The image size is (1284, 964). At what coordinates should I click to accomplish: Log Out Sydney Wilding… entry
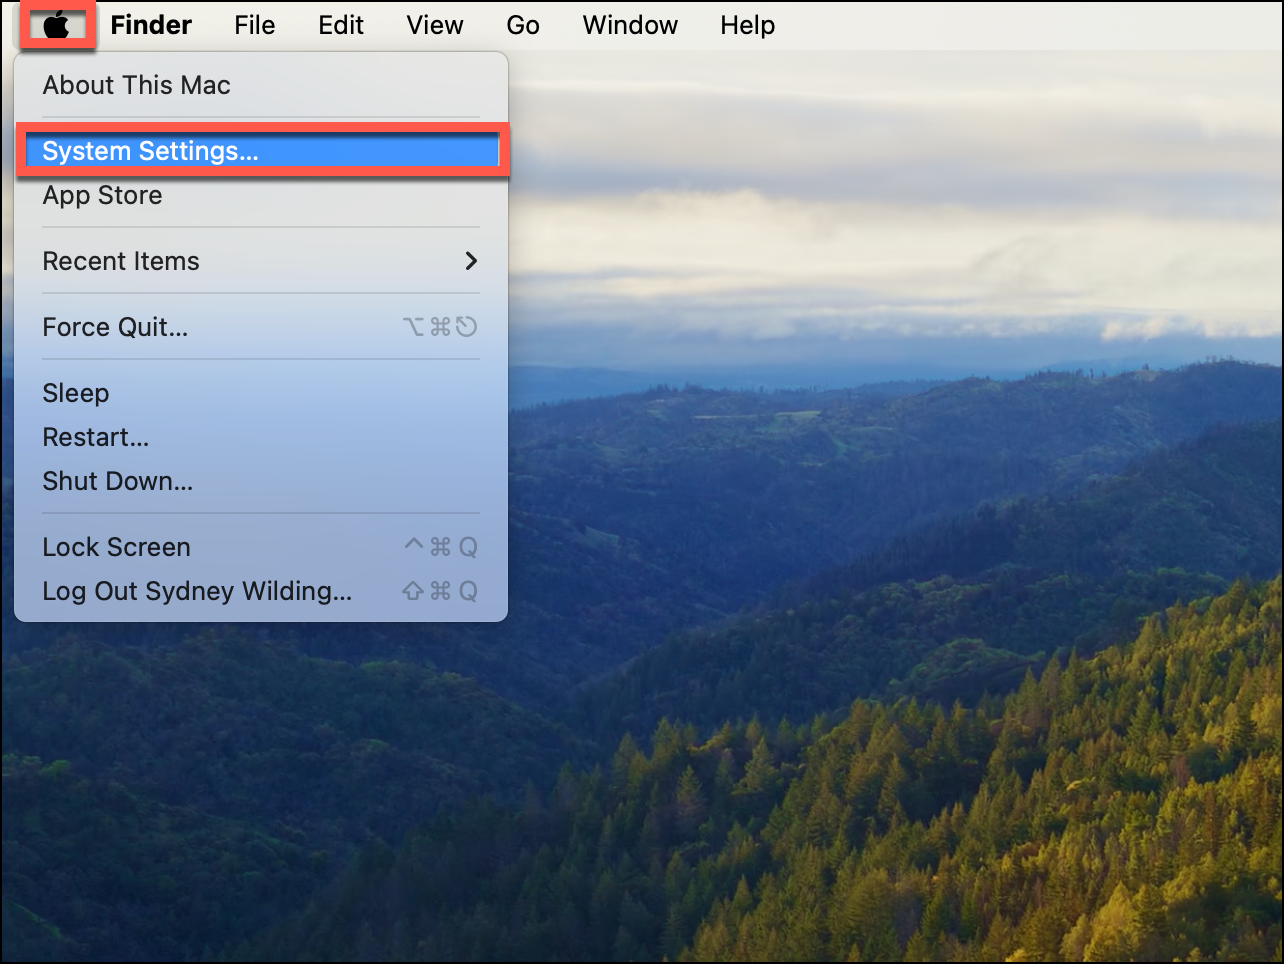pos(261,591)
